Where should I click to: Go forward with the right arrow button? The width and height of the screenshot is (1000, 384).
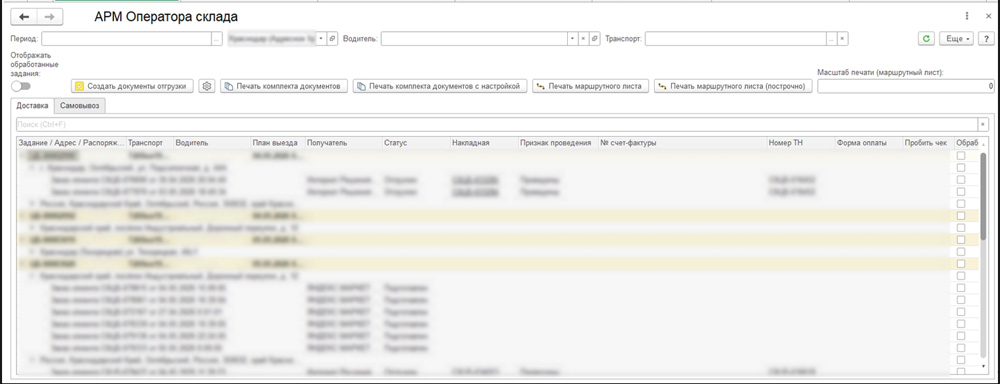50,17
